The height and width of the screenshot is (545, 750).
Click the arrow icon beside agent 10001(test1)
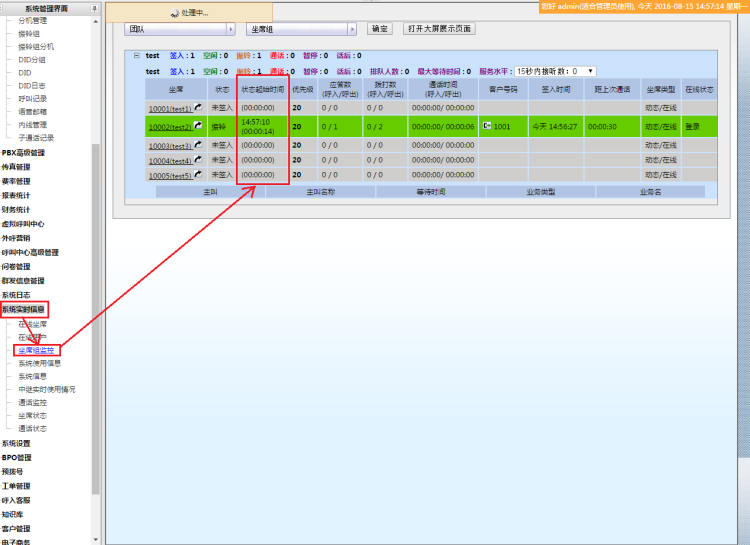[198, 107]
